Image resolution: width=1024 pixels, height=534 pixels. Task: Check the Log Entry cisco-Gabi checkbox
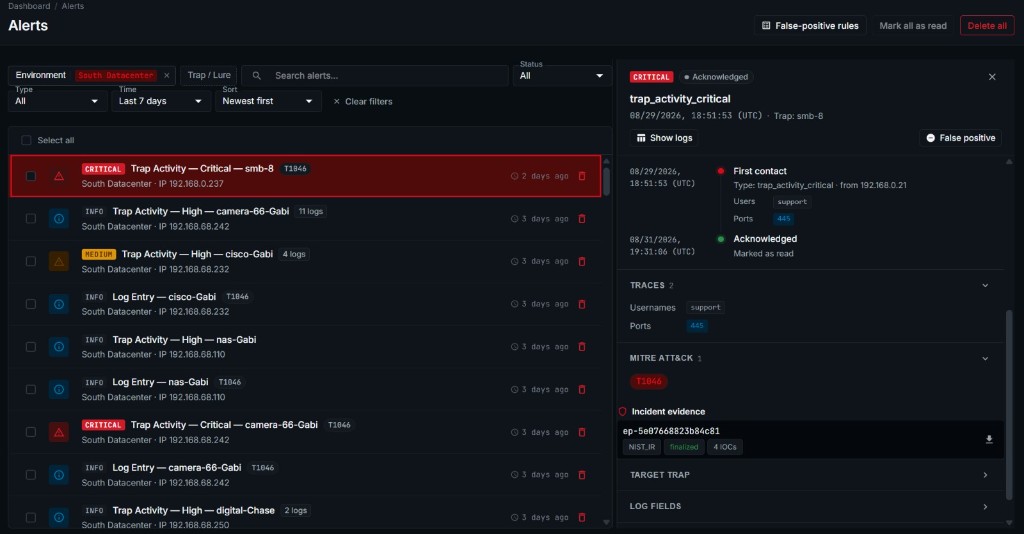tap(31, 304)
